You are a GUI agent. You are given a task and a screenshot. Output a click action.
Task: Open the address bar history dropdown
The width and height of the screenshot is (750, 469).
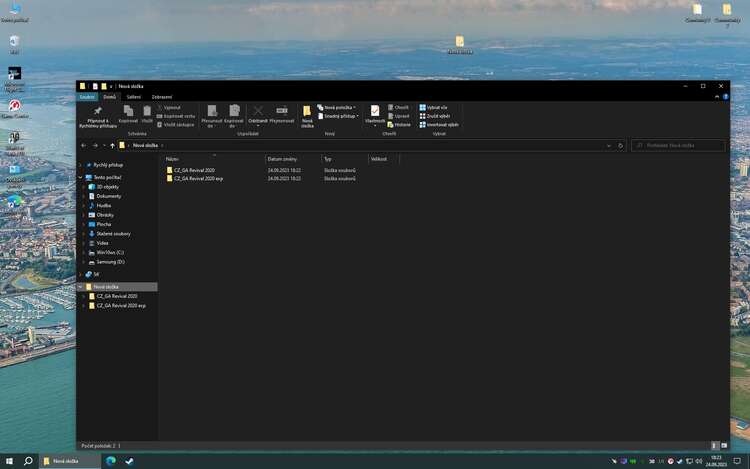click(608, 145)
